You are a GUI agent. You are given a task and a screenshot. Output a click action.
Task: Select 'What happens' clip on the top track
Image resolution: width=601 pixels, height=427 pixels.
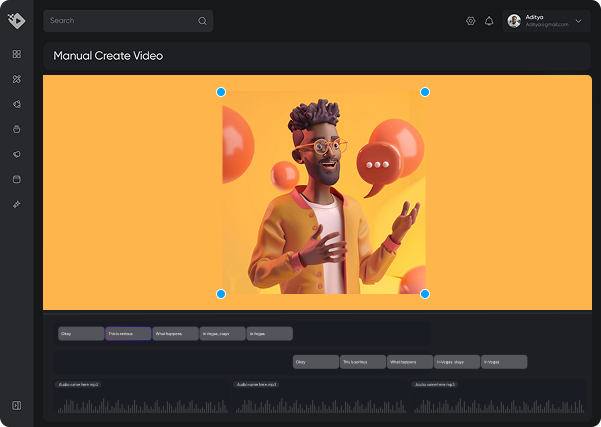tap(175, 334)
